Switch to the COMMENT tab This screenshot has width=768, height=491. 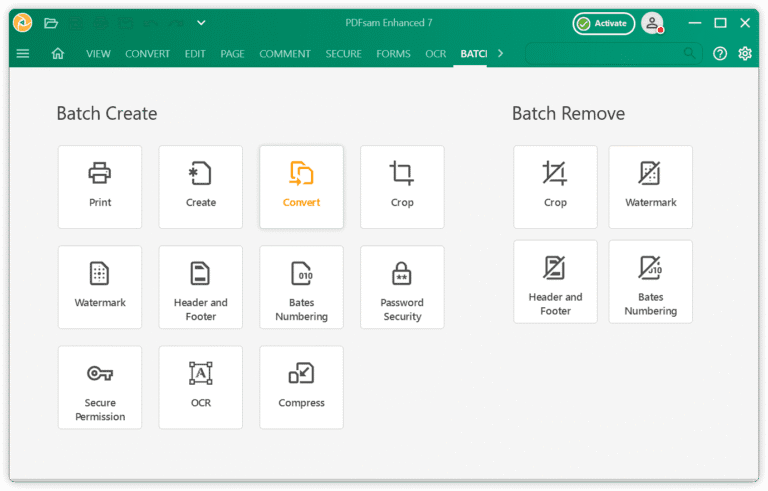pos(285,54)
